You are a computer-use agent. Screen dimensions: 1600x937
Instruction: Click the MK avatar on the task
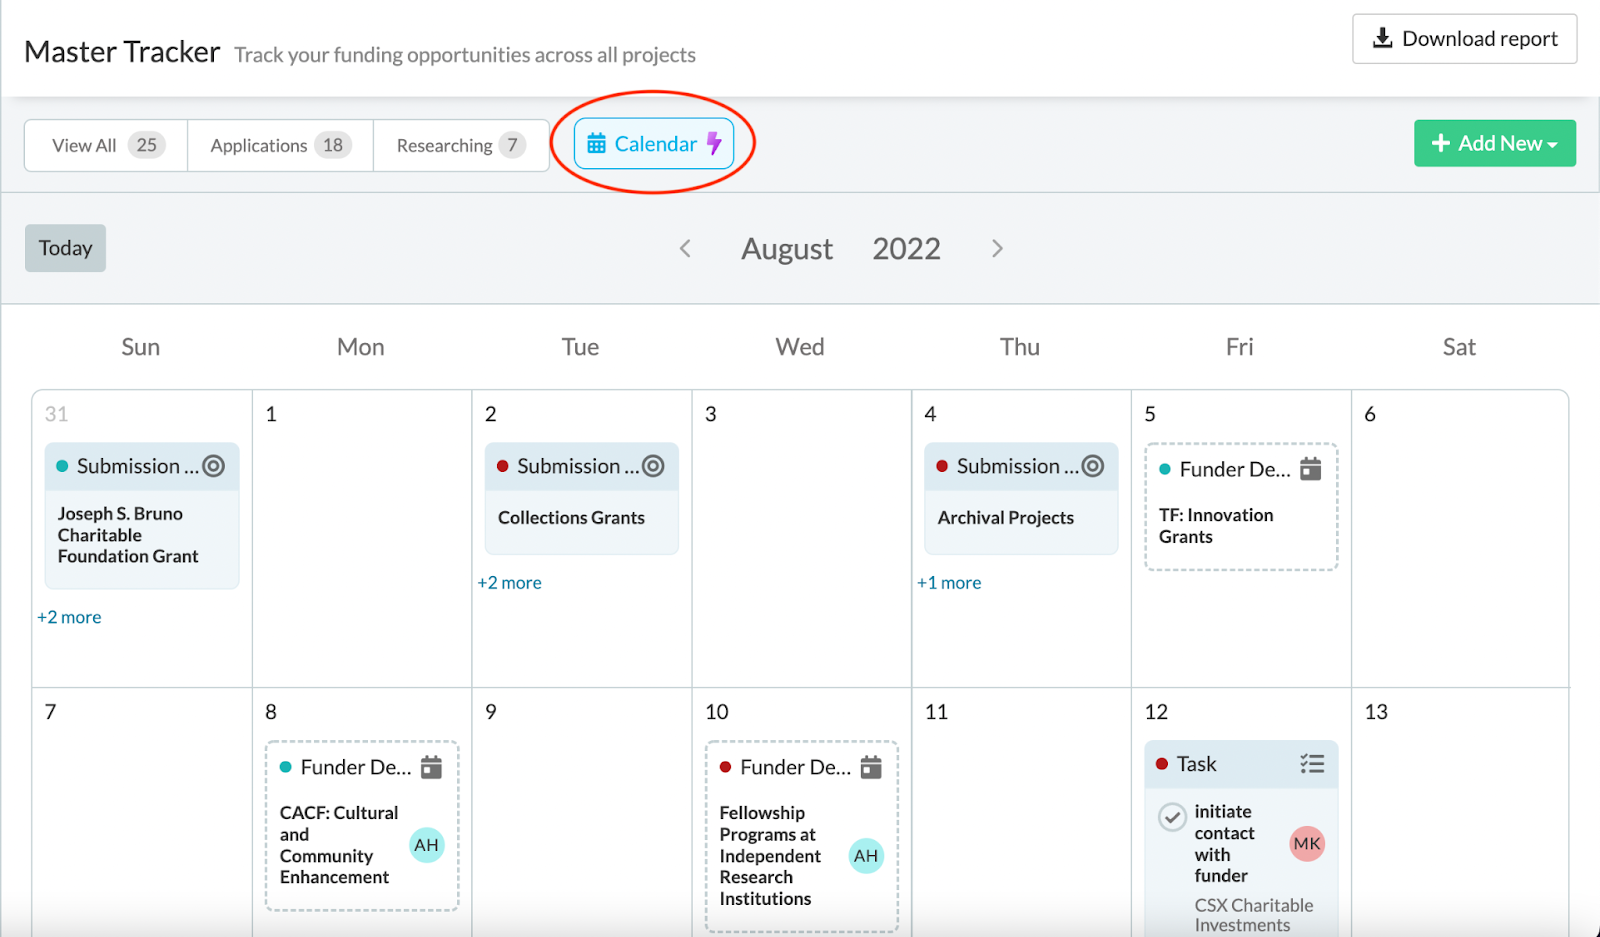pos(1307,844)
